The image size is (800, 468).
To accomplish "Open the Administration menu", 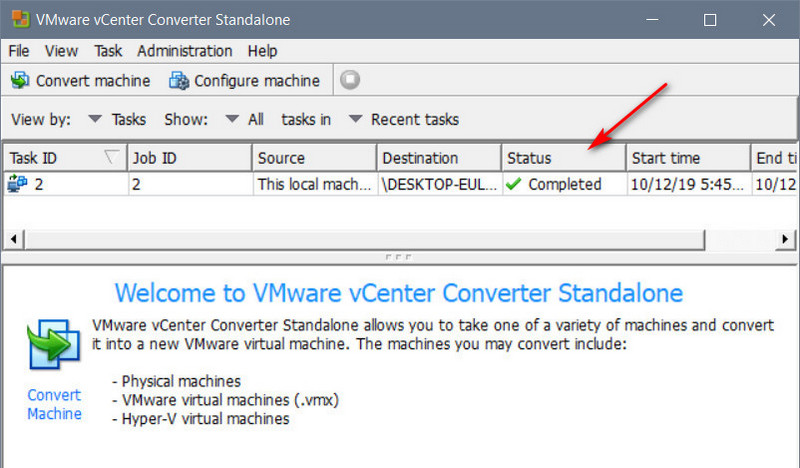I will tap(184, 51).
